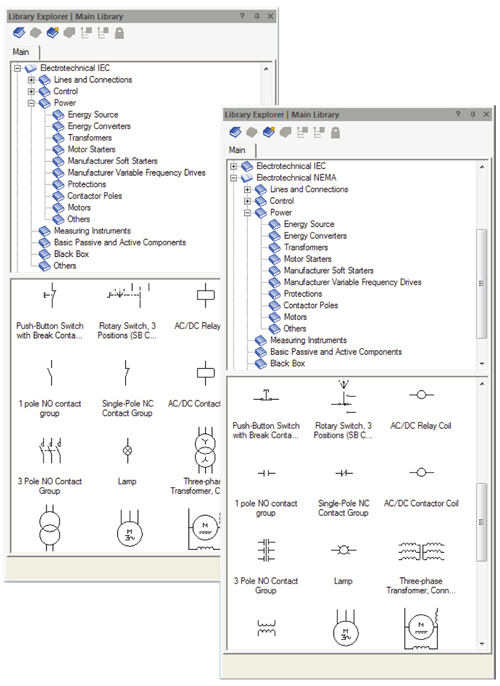Select Transformers under NEMA Power
Screen dimensions: 500x686
point(306,247)
